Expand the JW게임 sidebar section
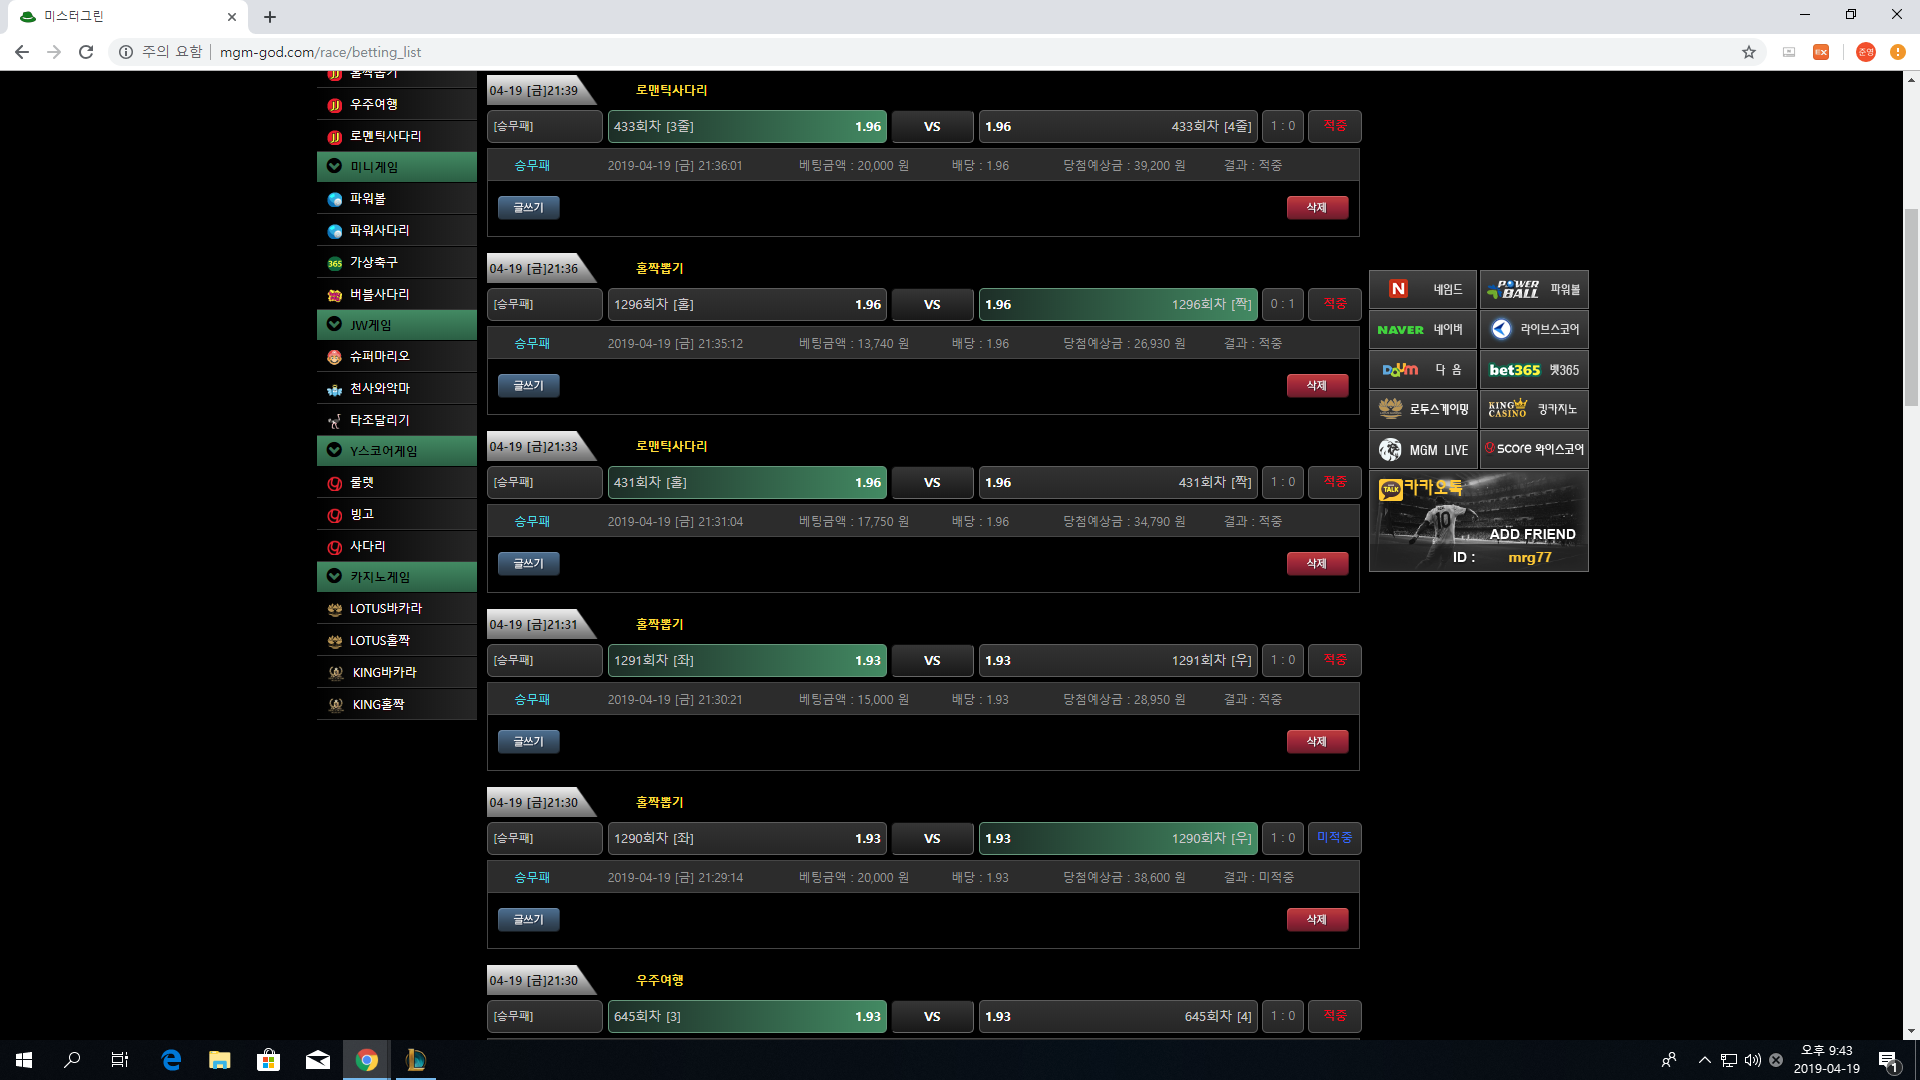 coord(397,325)
